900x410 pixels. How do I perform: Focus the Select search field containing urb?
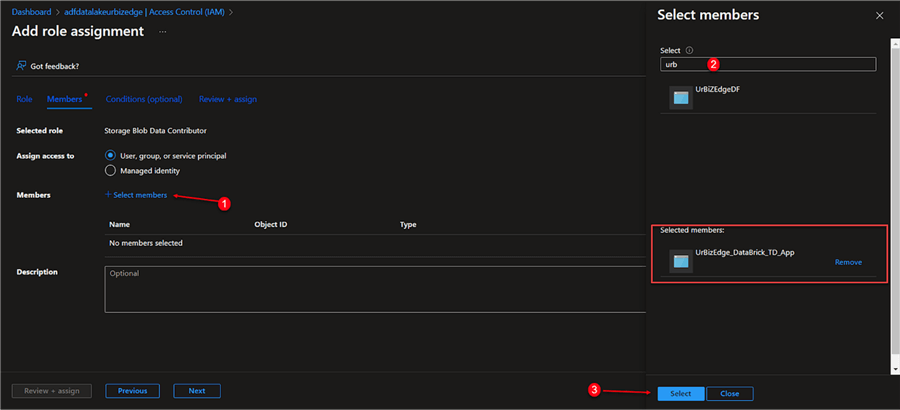tap(768, 64)
